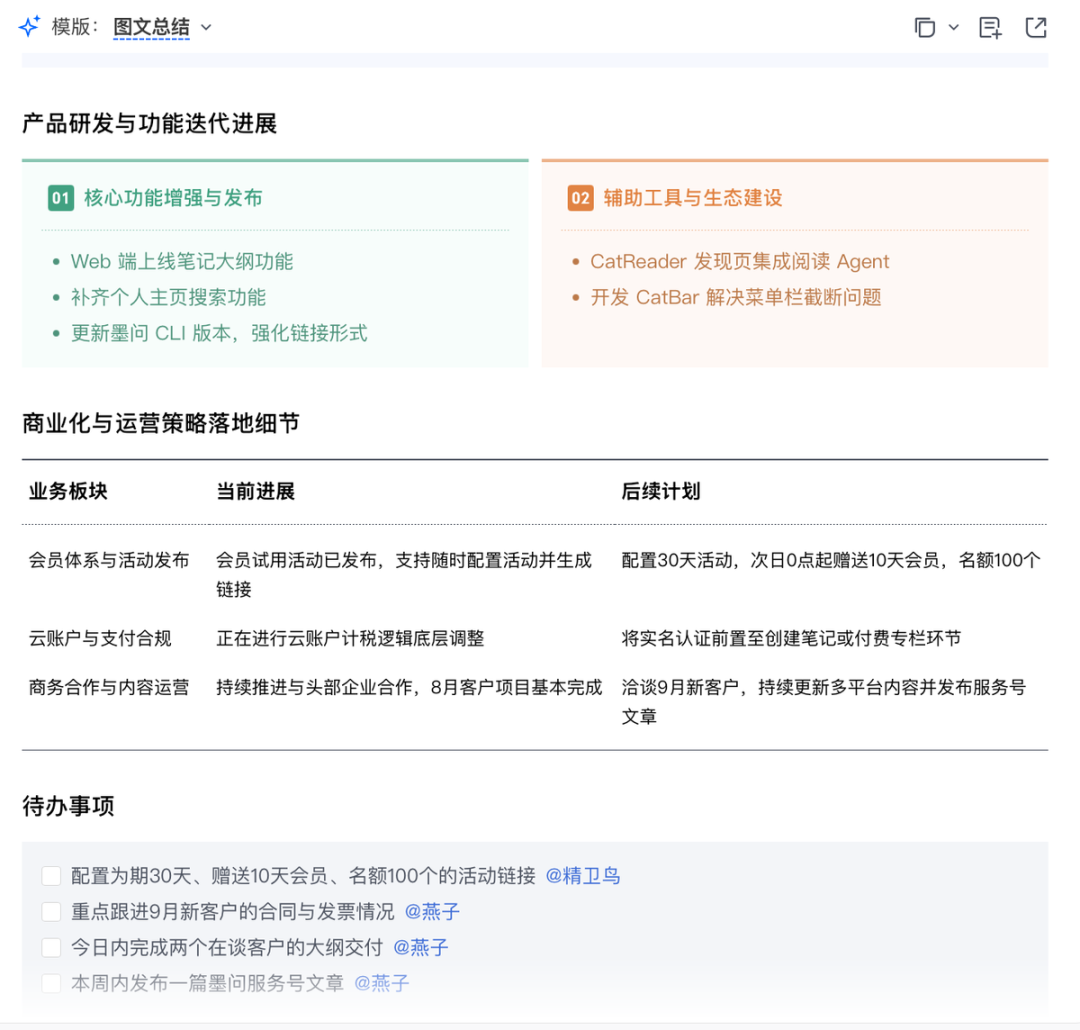The height and width of the screenshot is (1030, 1080).
Task: Tick the 今日内完成两个在谈客户 todo checkbox
Action: (x=51, y=947)
